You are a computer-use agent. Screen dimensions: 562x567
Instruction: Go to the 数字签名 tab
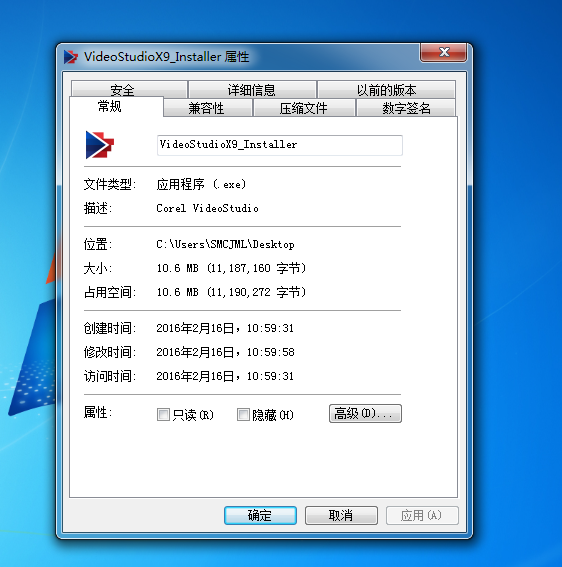406,108
